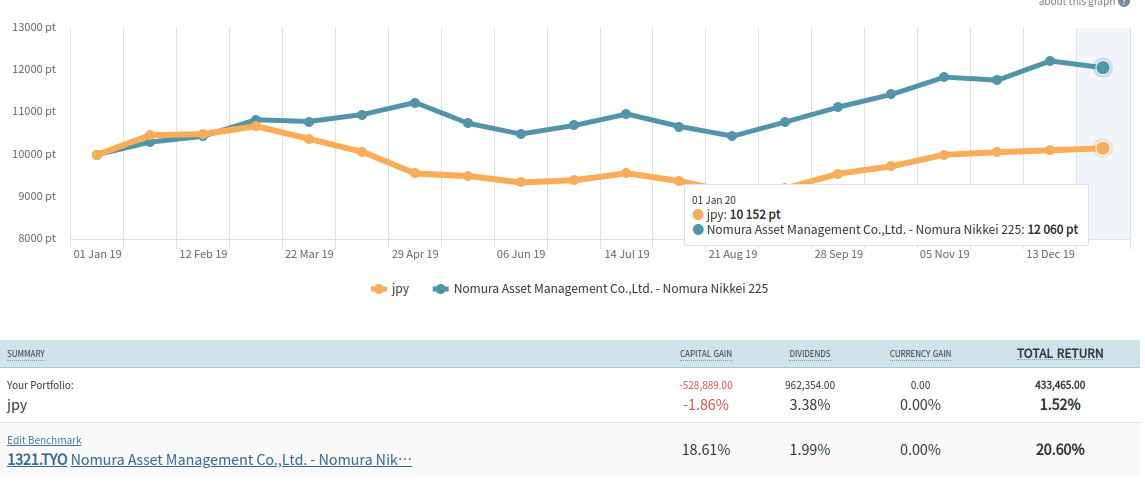Click the 'about this graph' help icon
The width and height of the screenshot is (1145, 483).
point(1124,3)
